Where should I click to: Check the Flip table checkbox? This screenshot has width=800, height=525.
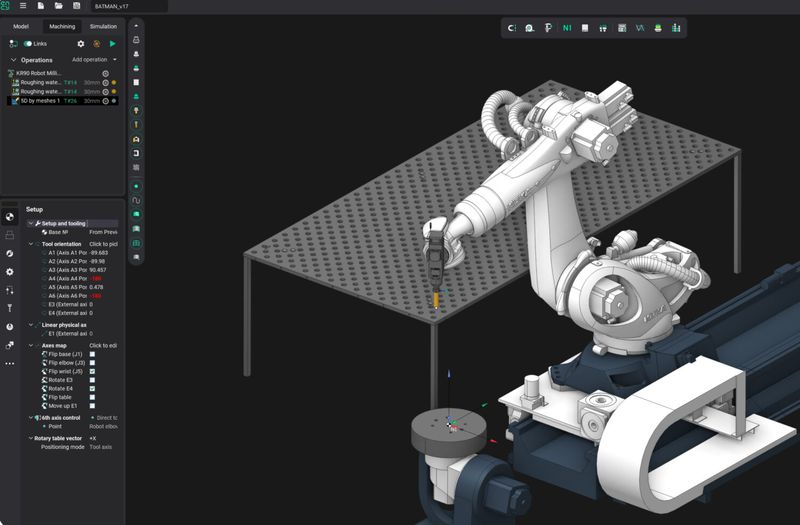[x=92, y=397]
